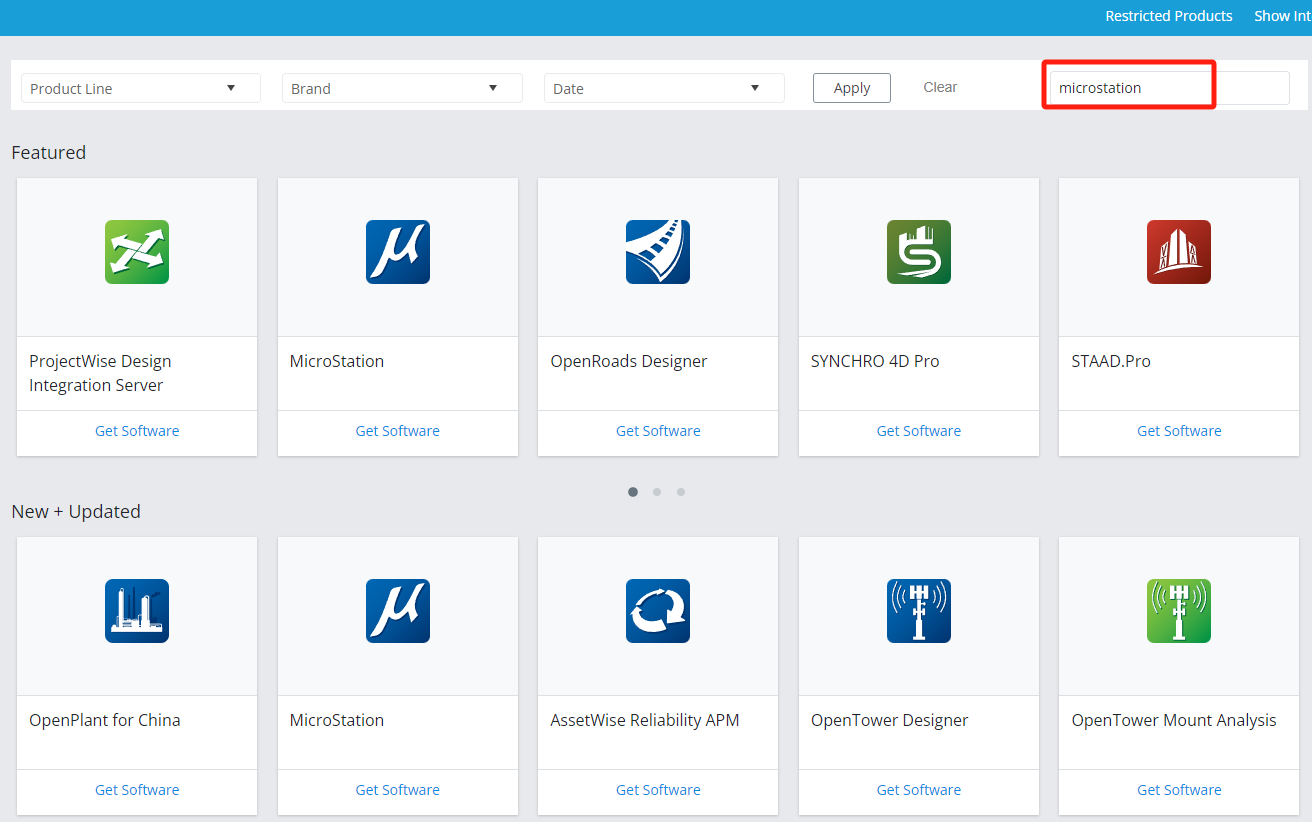Click the green OpenTower Mount Analysis icon
The height and width of the screenshot is (822, 1312).
[1179, 611]
